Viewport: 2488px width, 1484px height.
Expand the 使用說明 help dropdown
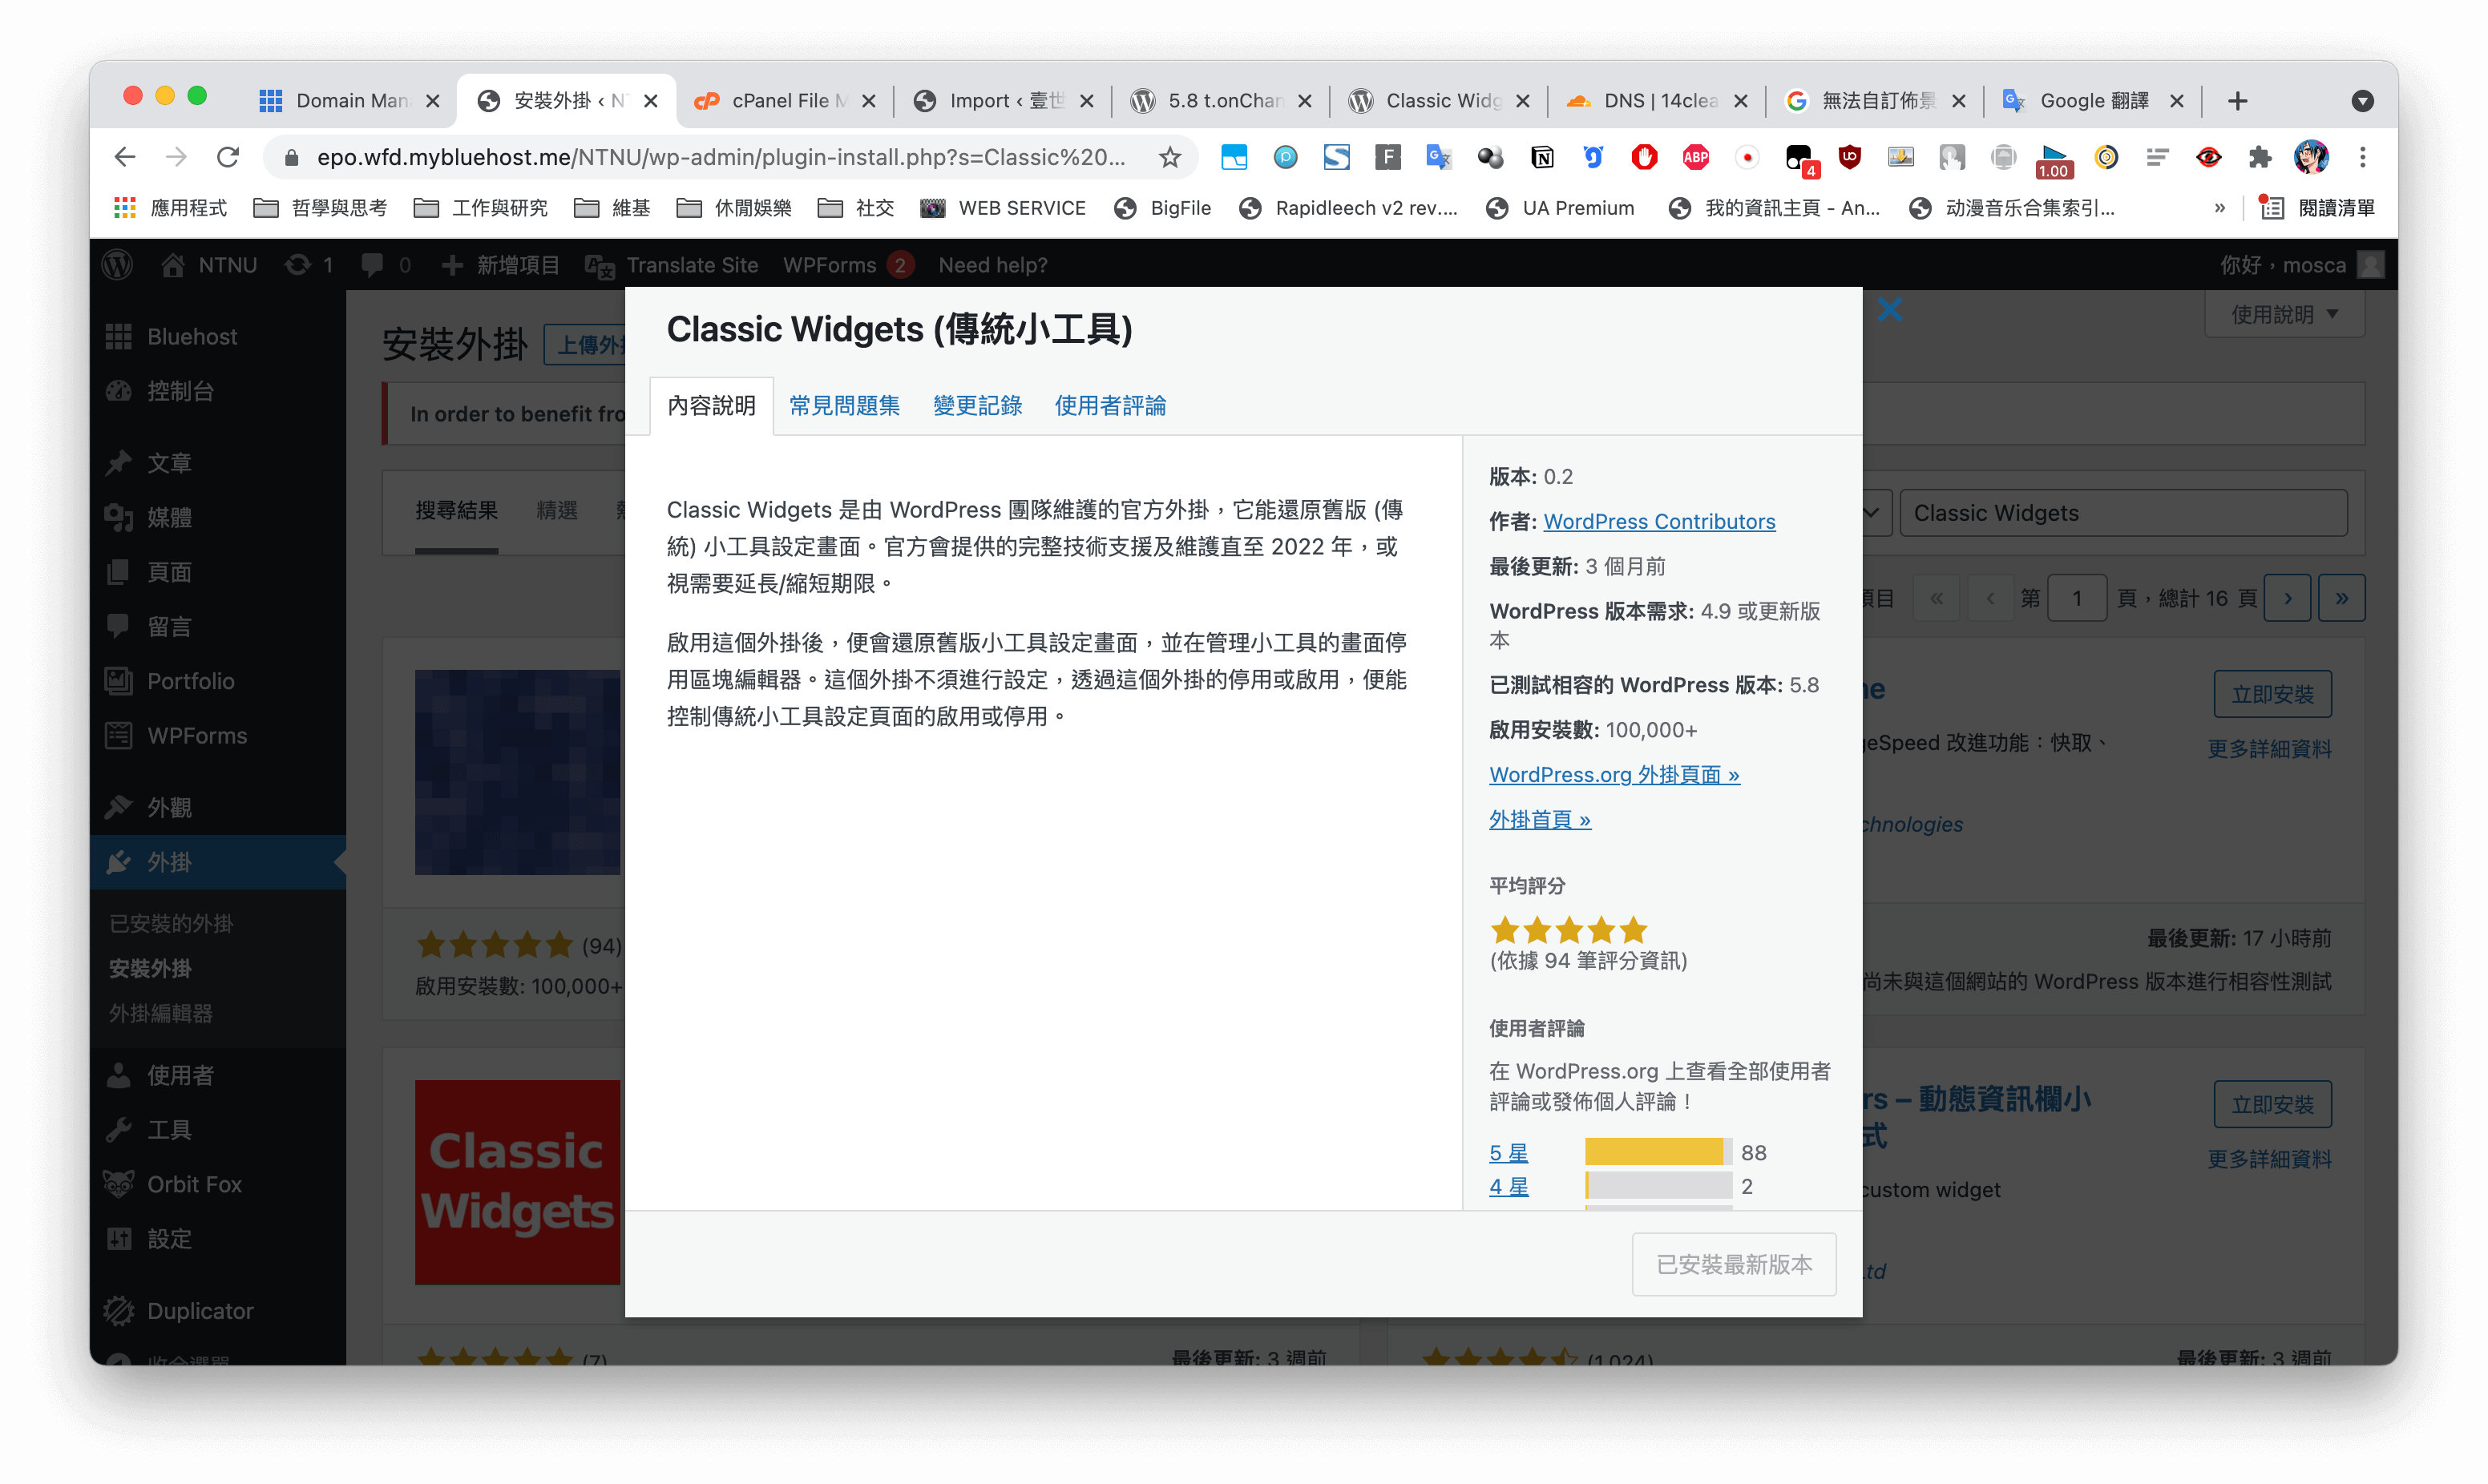pyautogui.click(x=2284, y=315)
